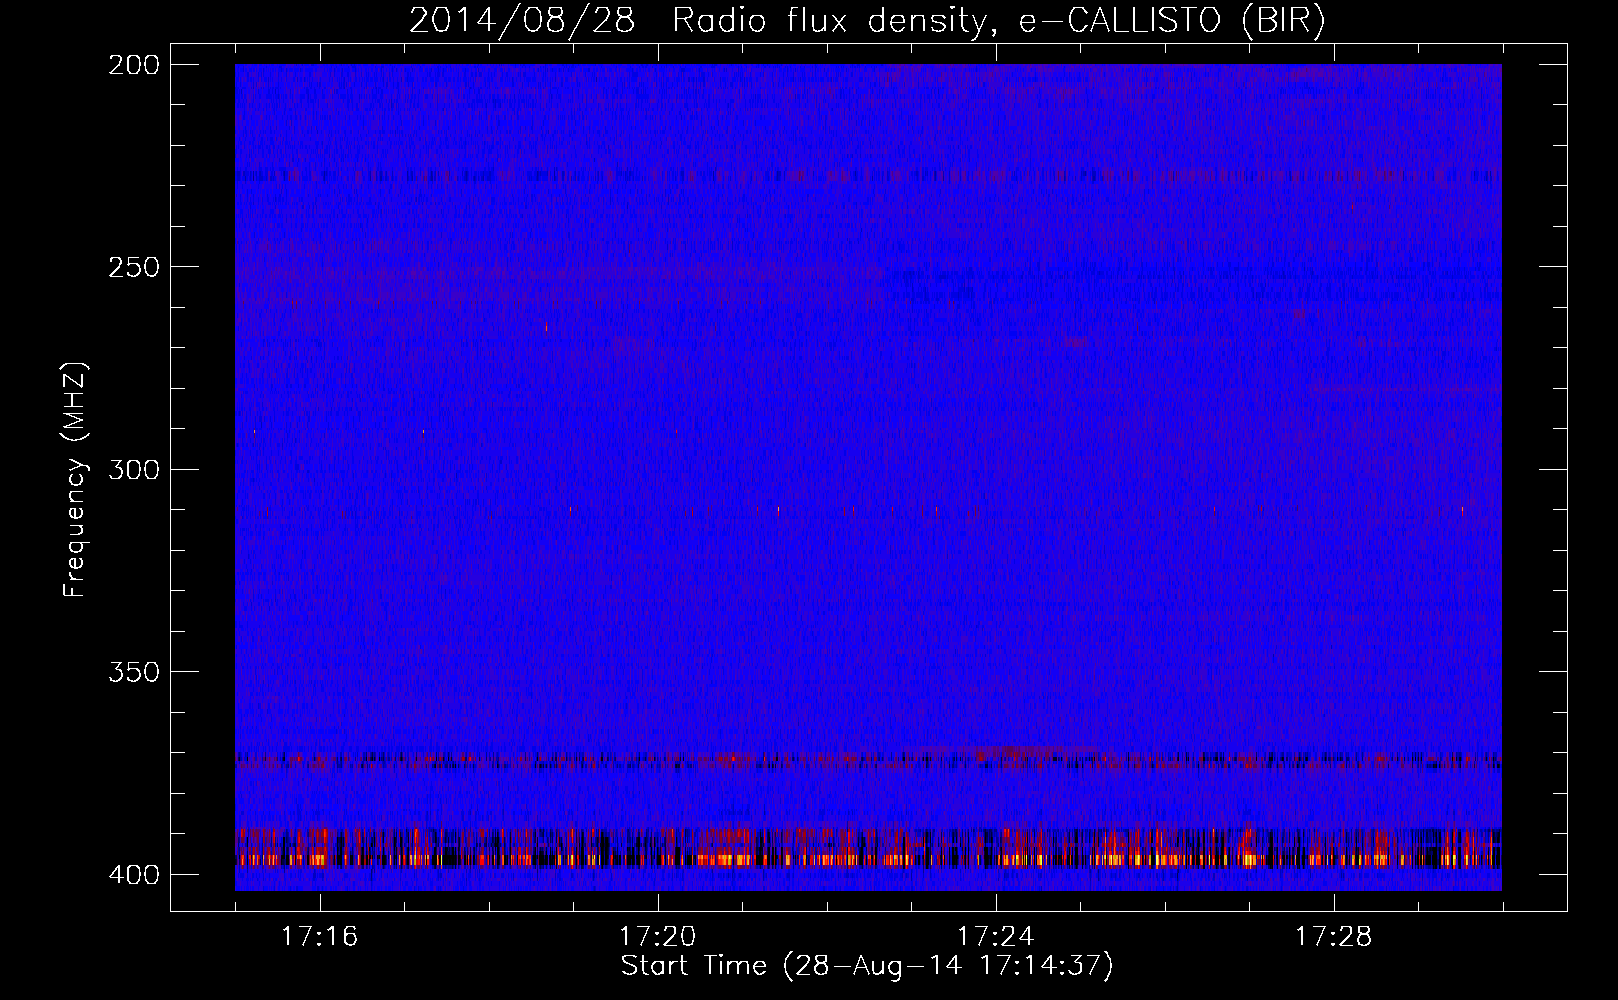
Task: Click the 17:16 time tick label
Action: pos(319,936)
